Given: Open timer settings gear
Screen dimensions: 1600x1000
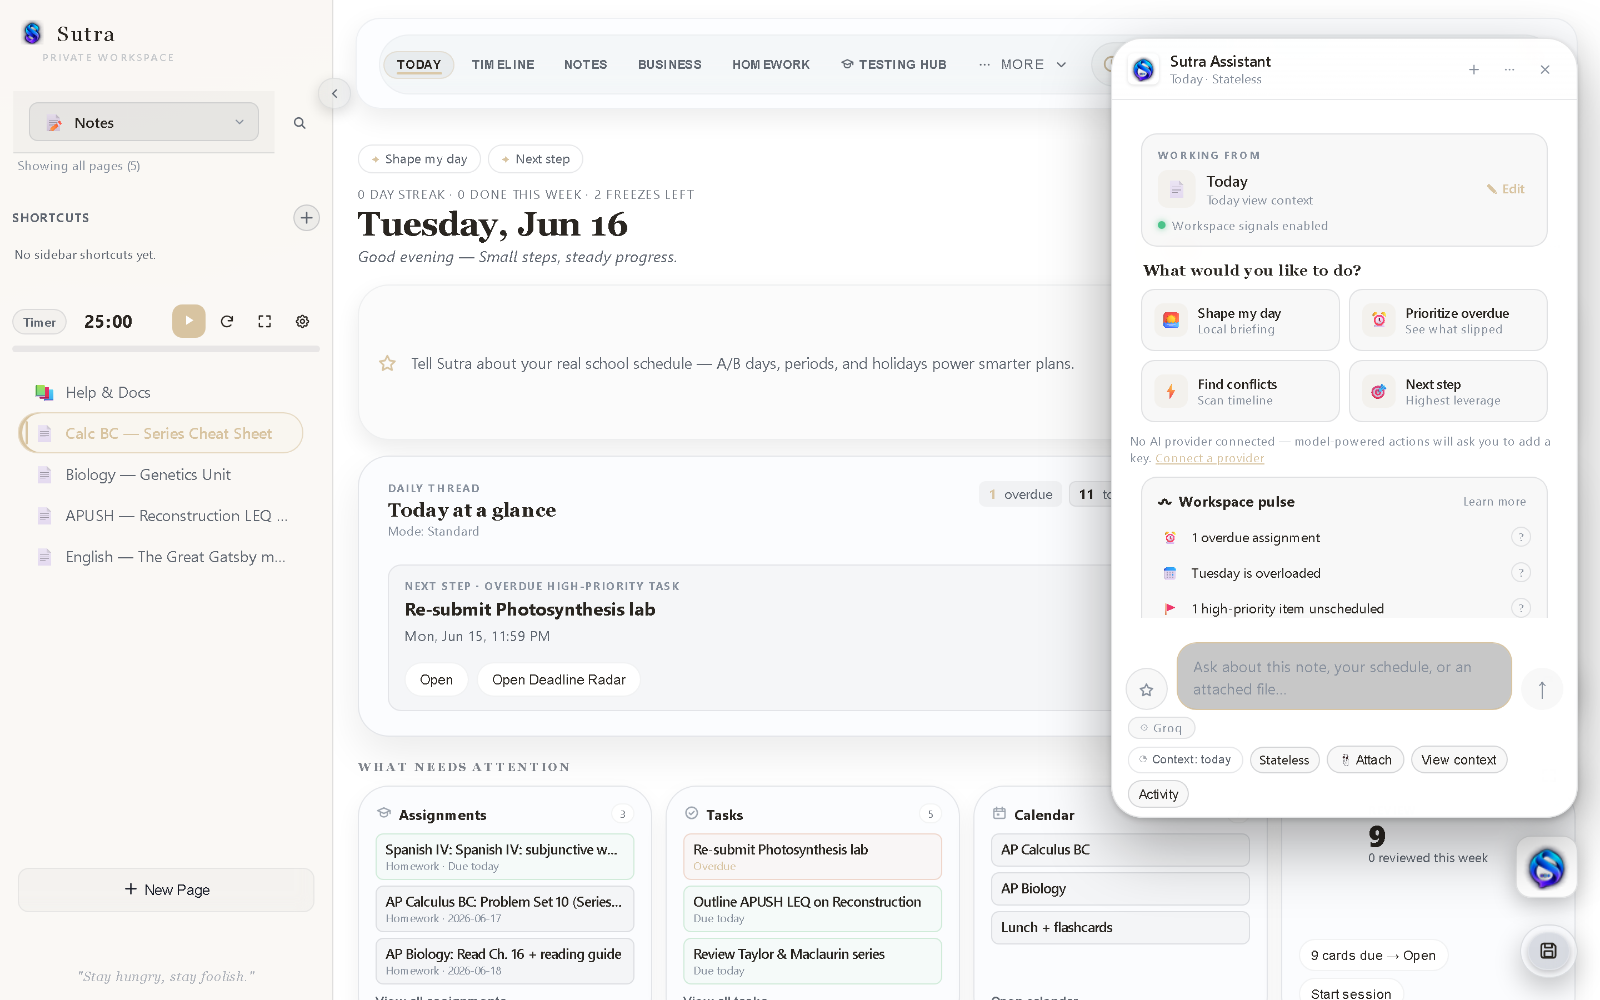Looking at the screenshot, I should pyautogui.click(x=302, y=321).
